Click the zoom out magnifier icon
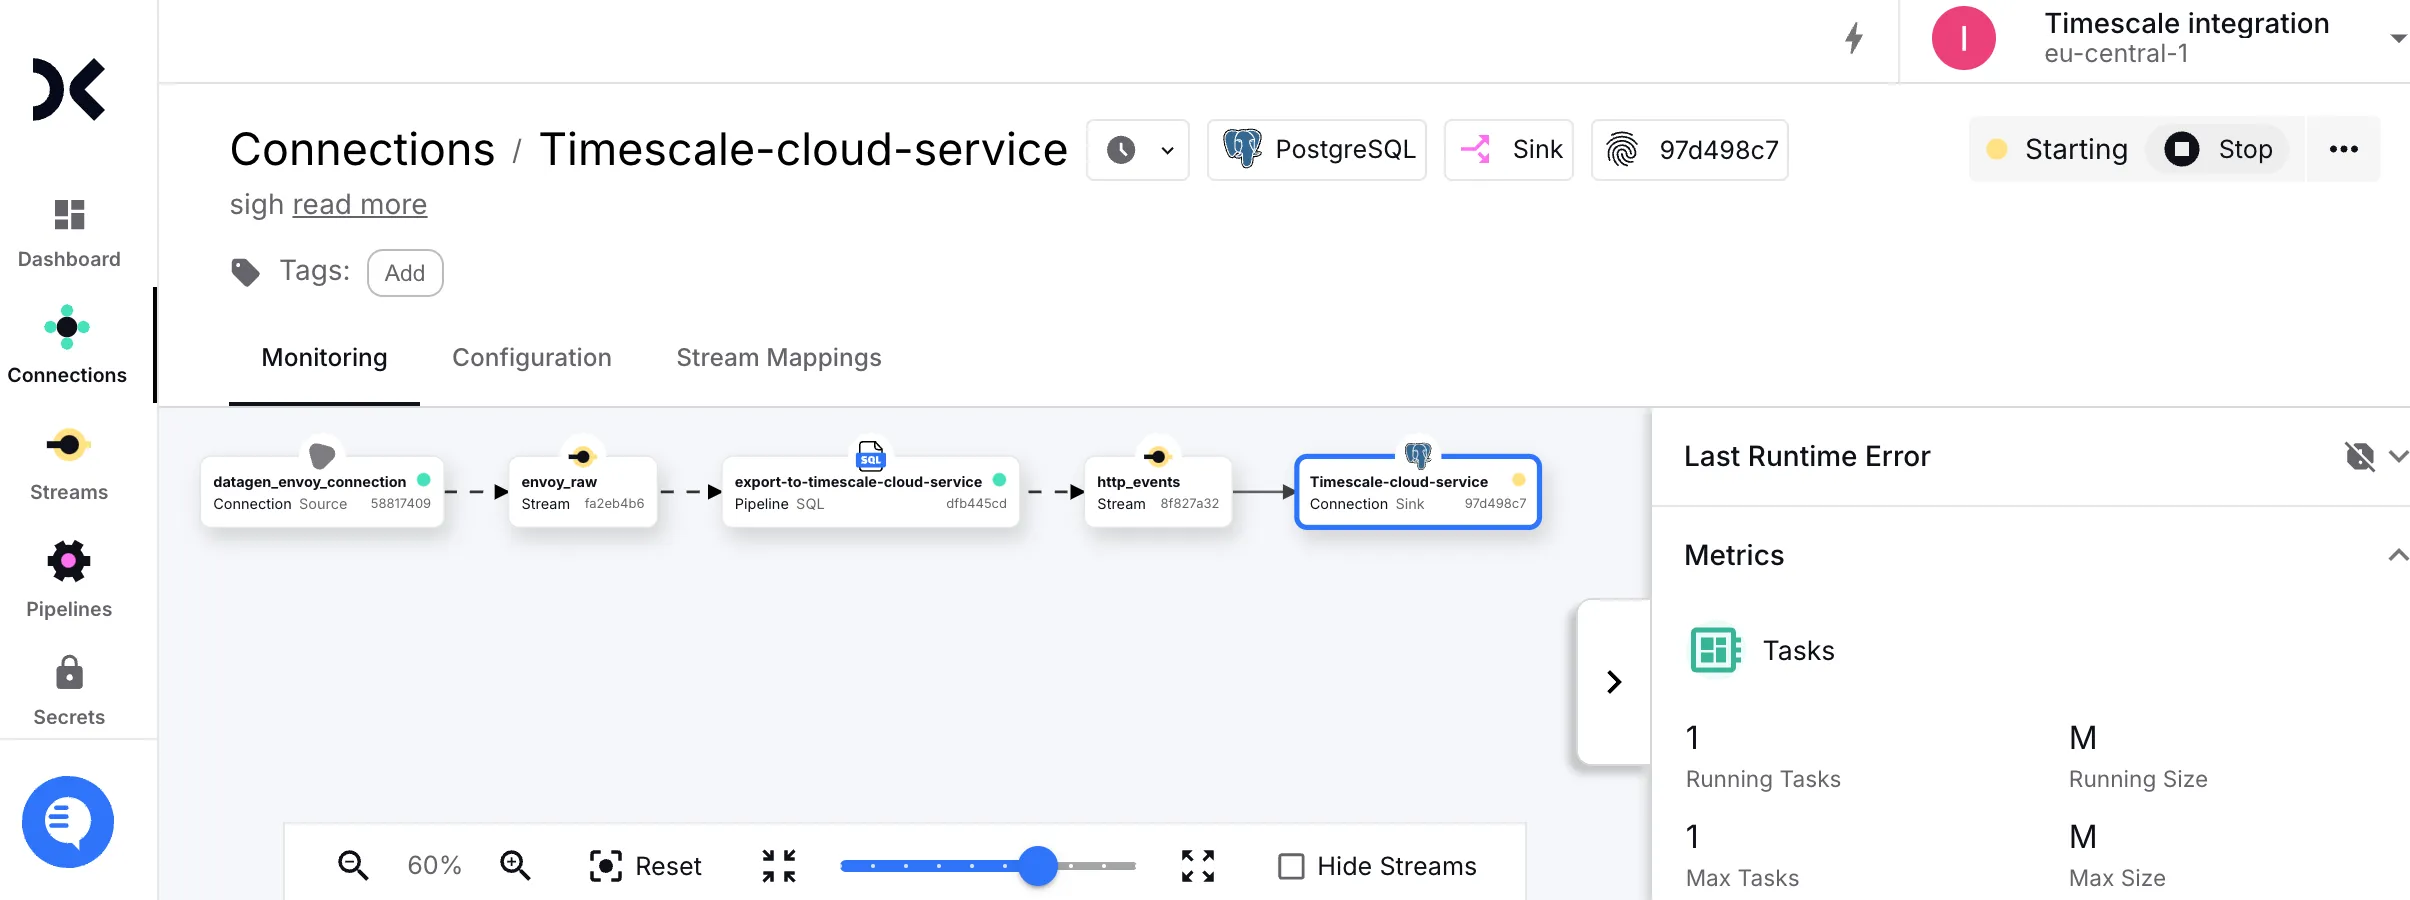 [x=353, y=866]
